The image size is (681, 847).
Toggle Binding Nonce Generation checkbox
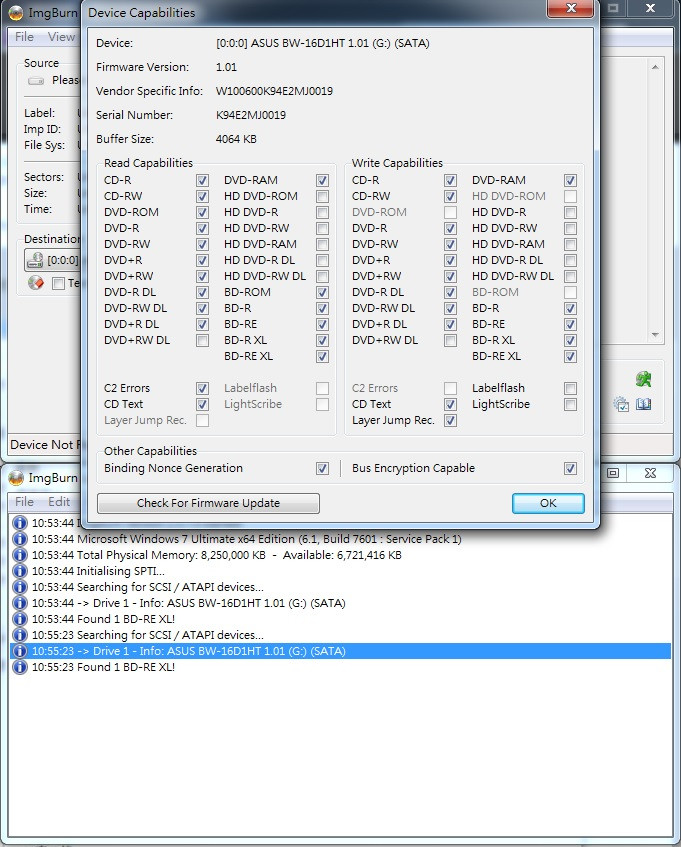coord(322,468)
